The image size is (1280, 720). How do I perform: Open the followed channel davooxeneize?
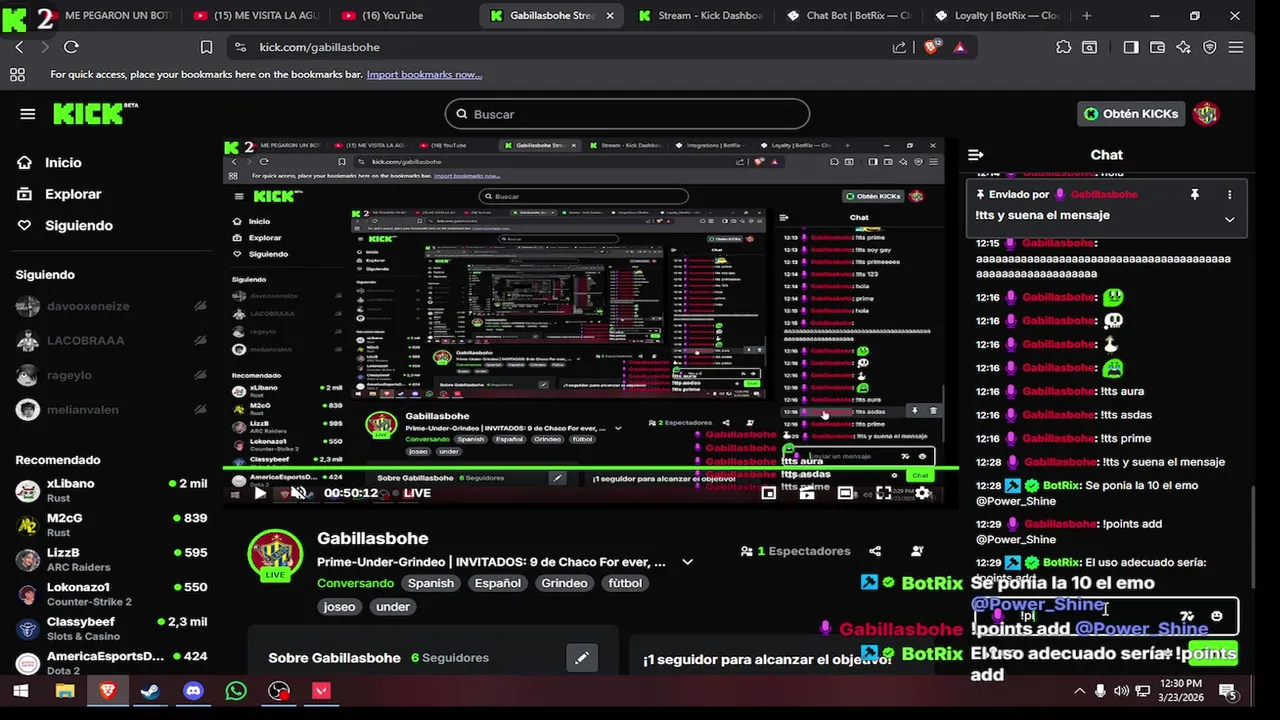[x=110, y=306]
